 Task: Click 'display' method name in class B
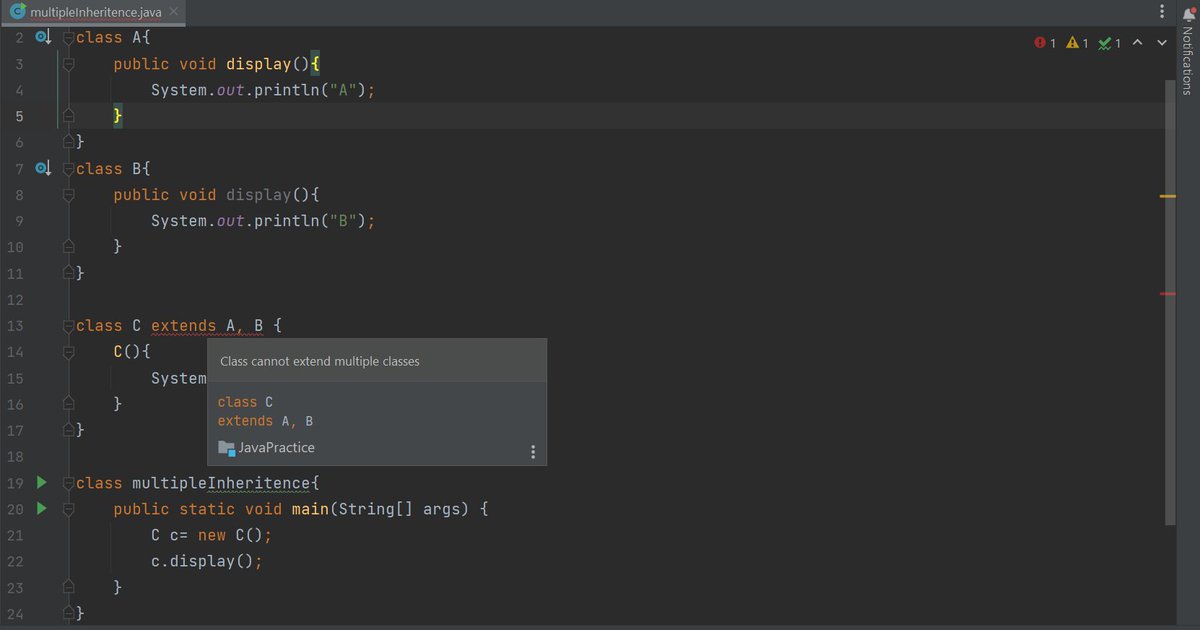pos(259,195)
